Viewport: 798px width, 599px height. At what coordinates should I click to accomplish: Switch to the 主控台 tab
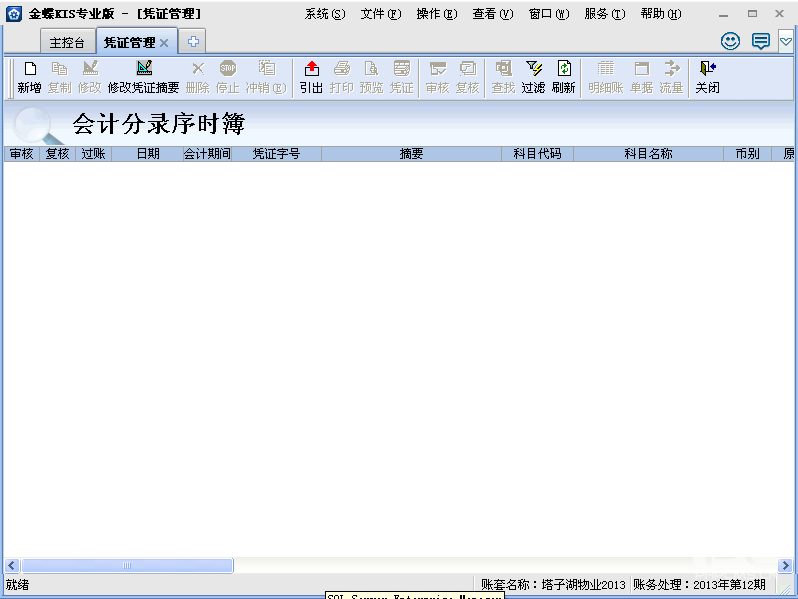point(67,43)
